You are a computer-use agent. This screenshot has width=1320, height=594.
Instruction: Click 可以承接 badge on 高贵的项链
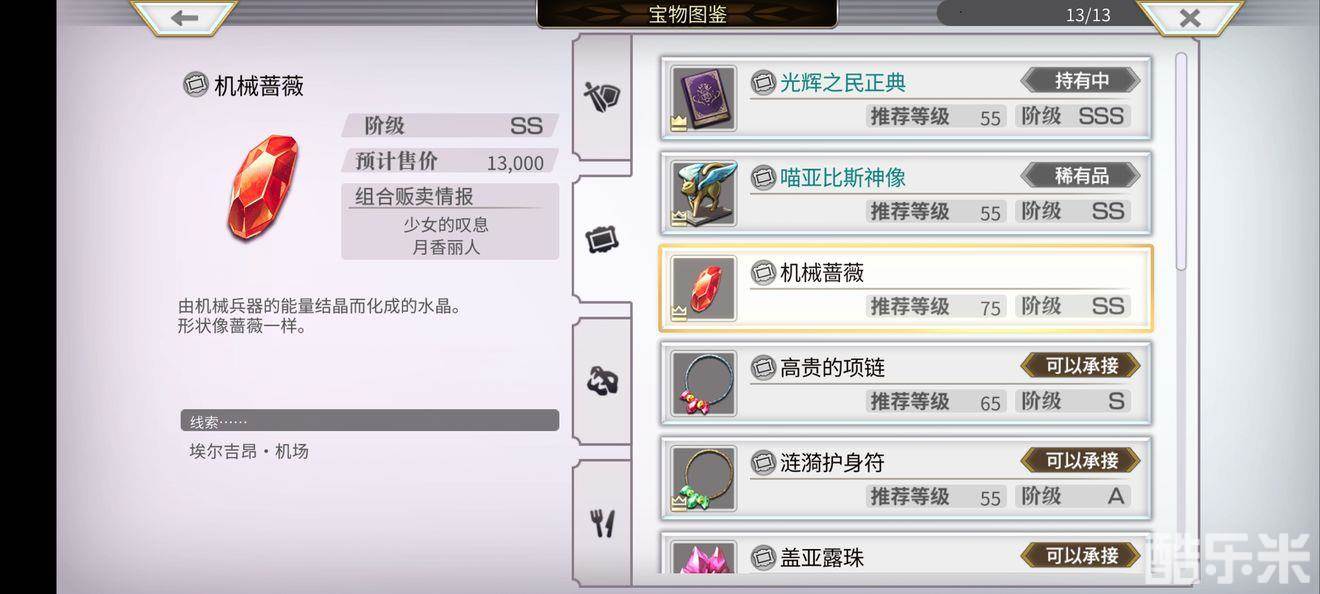pyautogui.click(x=1081, y=366)
